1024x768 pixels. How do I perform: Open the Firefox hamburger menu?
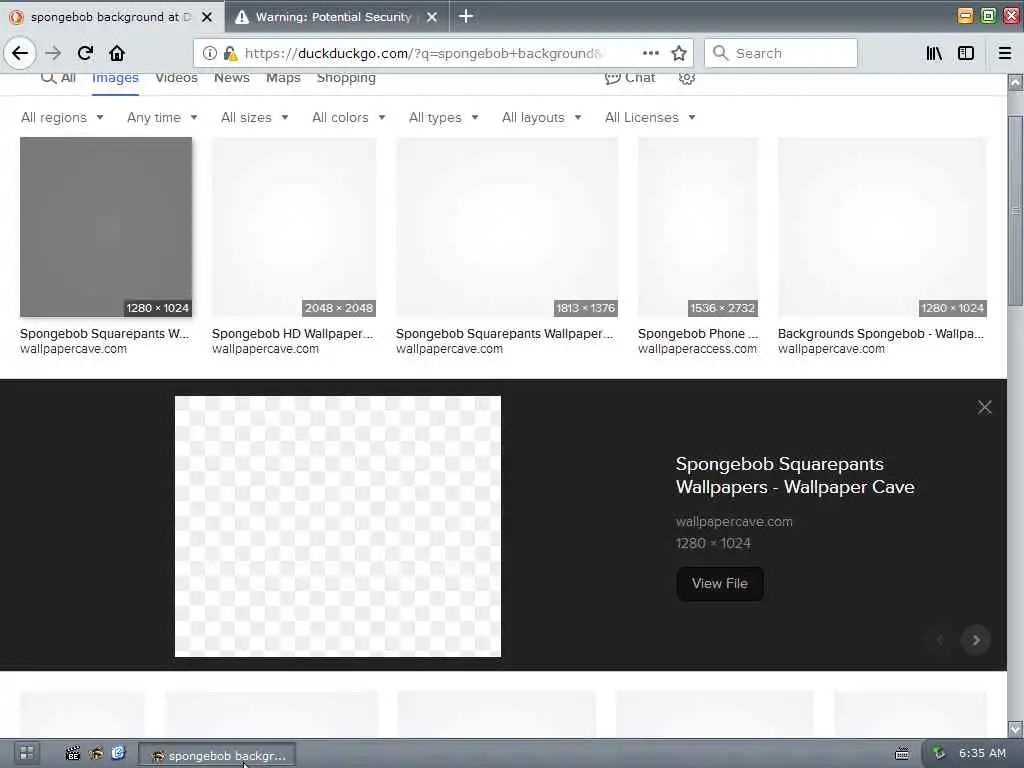[x=1005, y=54]
